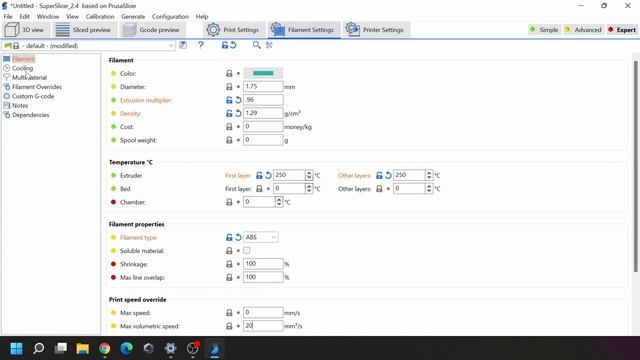The width and height of the screenshot is (640, 360).
Task: Reset Extrusion multiplier with undo arrow
Action: click(238, 100)
